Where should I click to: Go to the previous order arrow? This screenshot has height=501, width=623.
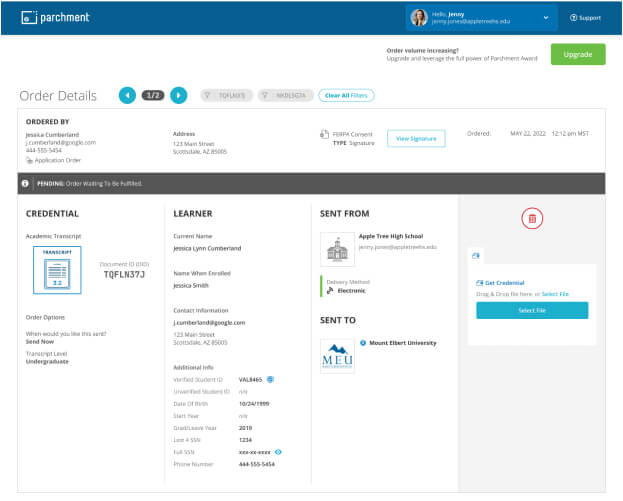pyautogui.click(x=127, y=95)
